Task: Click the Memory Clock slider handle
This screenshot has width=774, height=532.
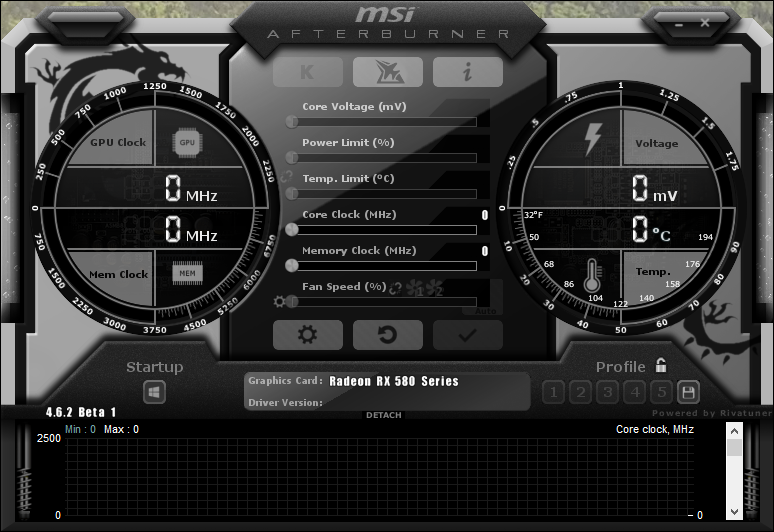Action: coord(292,266)
